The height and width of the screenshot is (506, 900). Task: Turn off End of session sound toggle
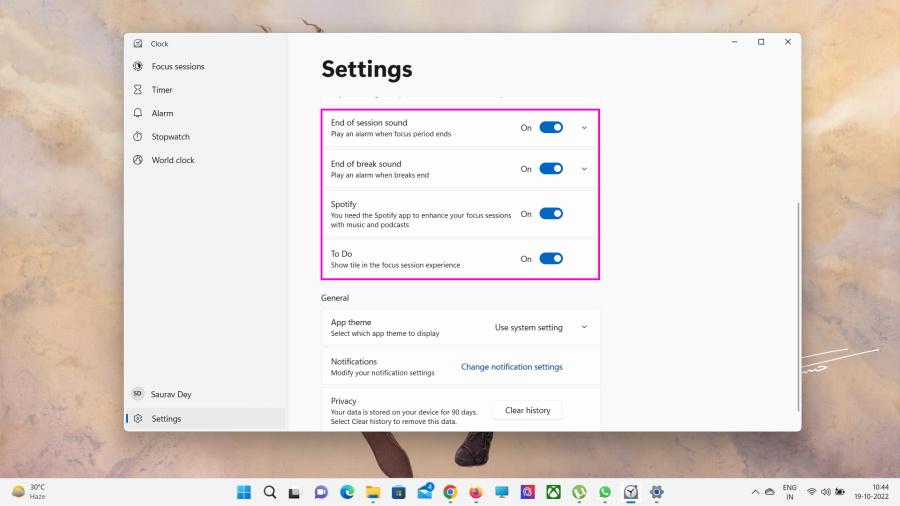(x=551, y=128)
